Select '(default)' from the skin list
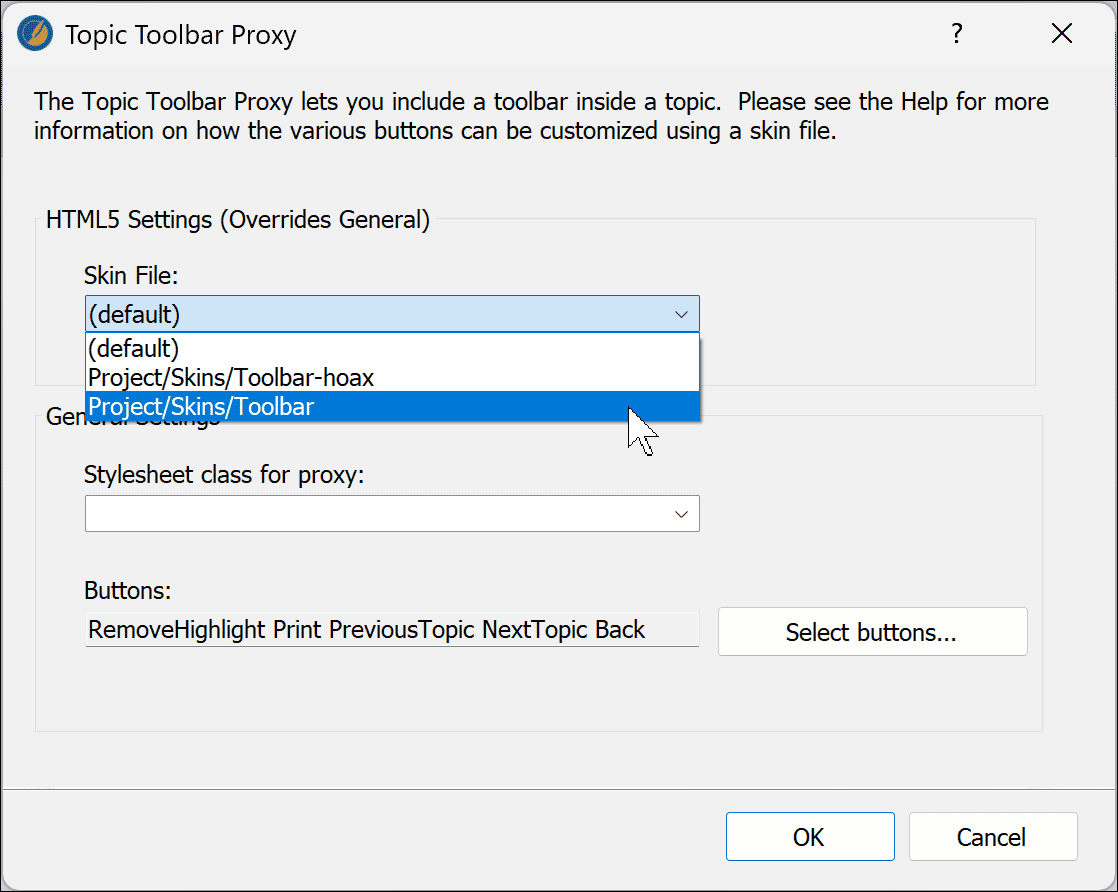Viewport: 1118px width, 892px height. 133,348
